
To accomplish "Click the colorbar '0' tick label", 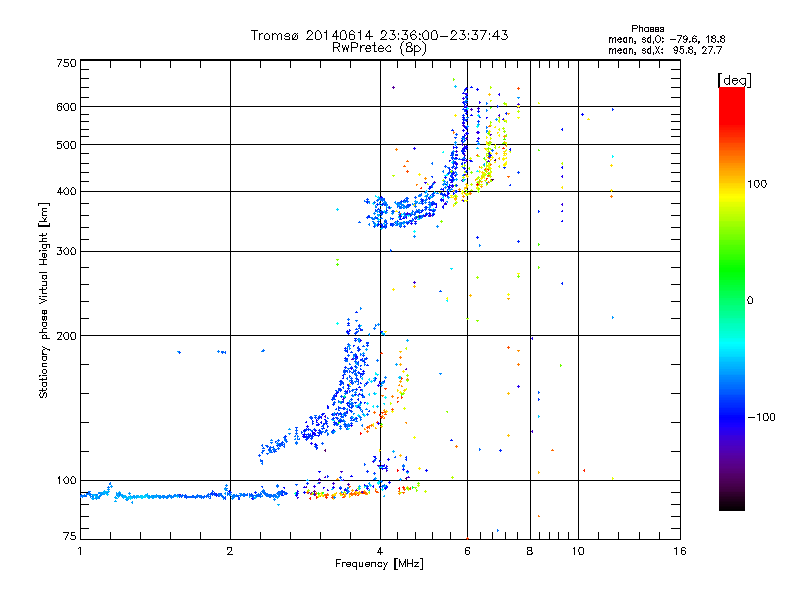I will coord(749,301).
